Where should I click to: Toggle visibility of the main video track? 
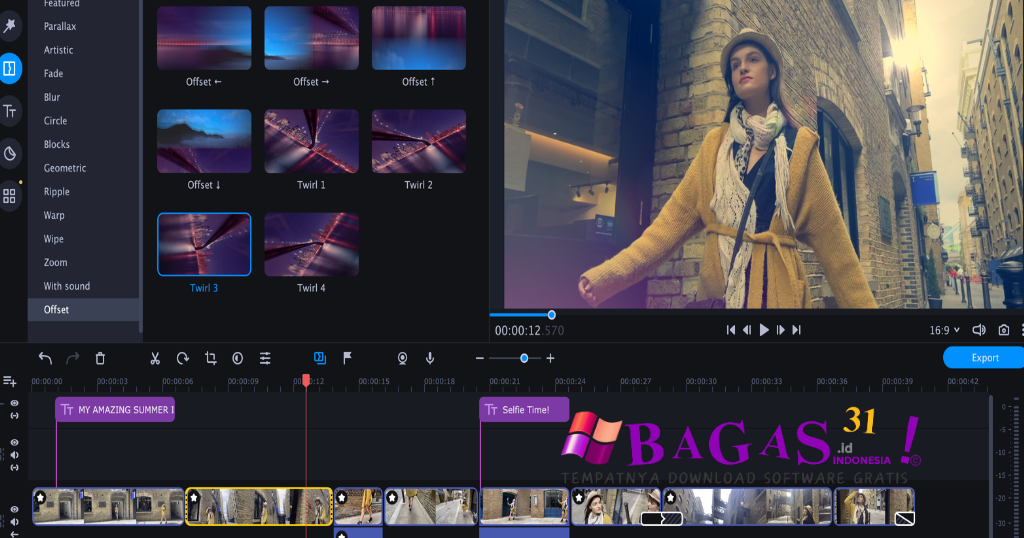point(14,509)
